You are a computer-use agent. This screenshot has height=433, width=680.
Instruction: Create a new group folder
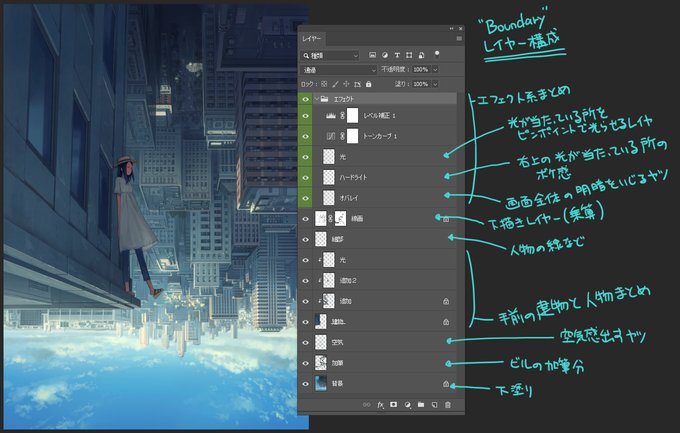click(x=421, y=404)
